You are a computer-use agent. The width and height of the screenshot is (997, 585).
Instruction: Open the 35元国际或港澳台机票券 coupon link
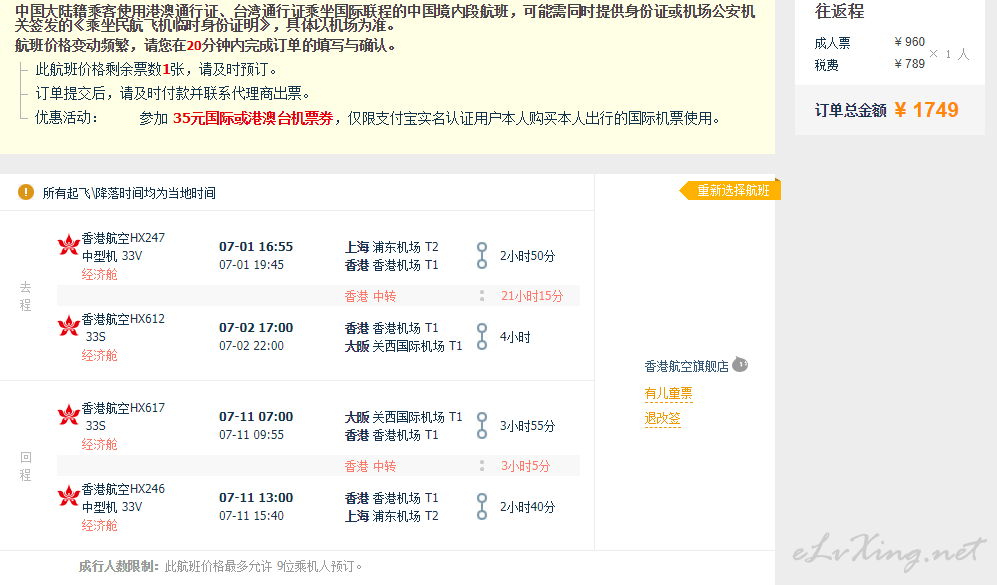tap(253, 118)
